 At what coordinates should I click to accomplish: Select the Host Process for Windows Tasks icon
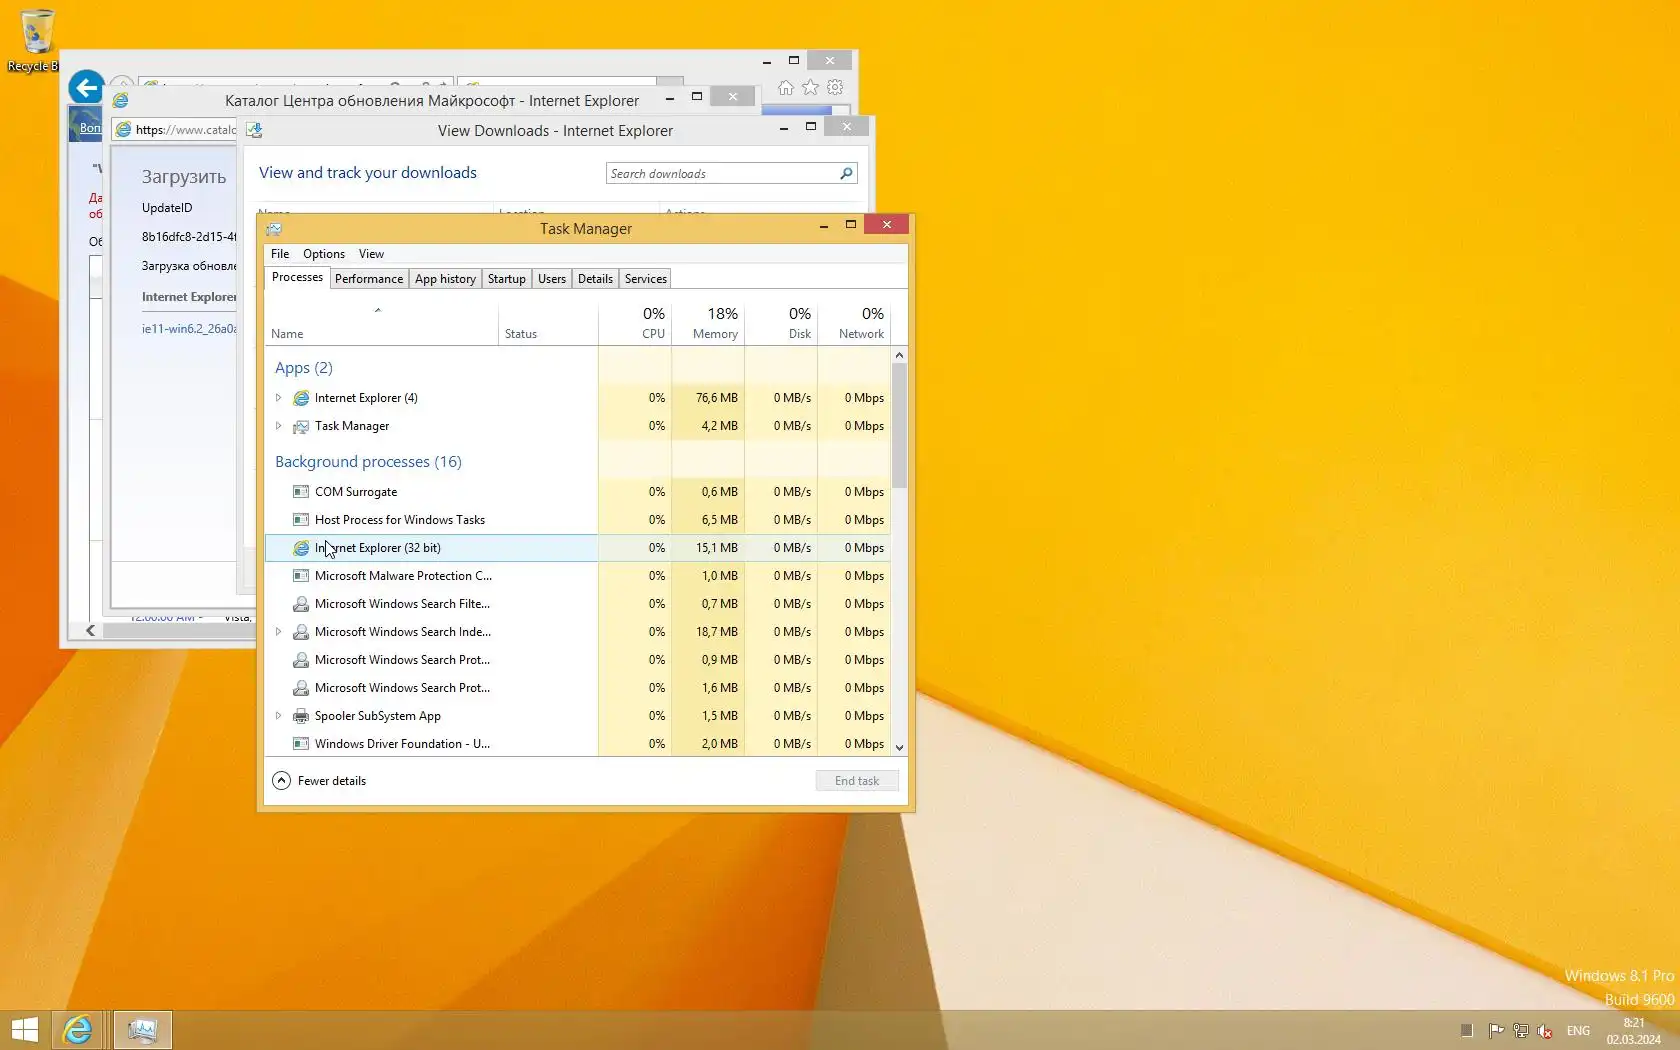[x=300, y=520]
